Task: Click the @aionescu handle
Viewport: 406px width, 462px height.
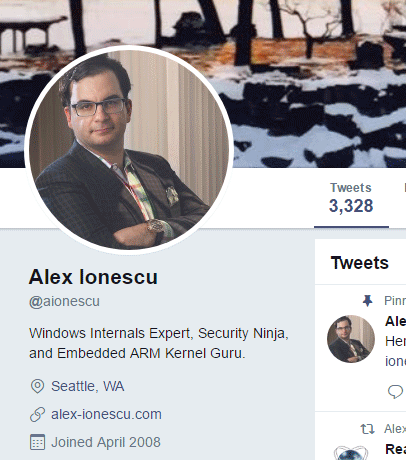Action: (64, 301)
